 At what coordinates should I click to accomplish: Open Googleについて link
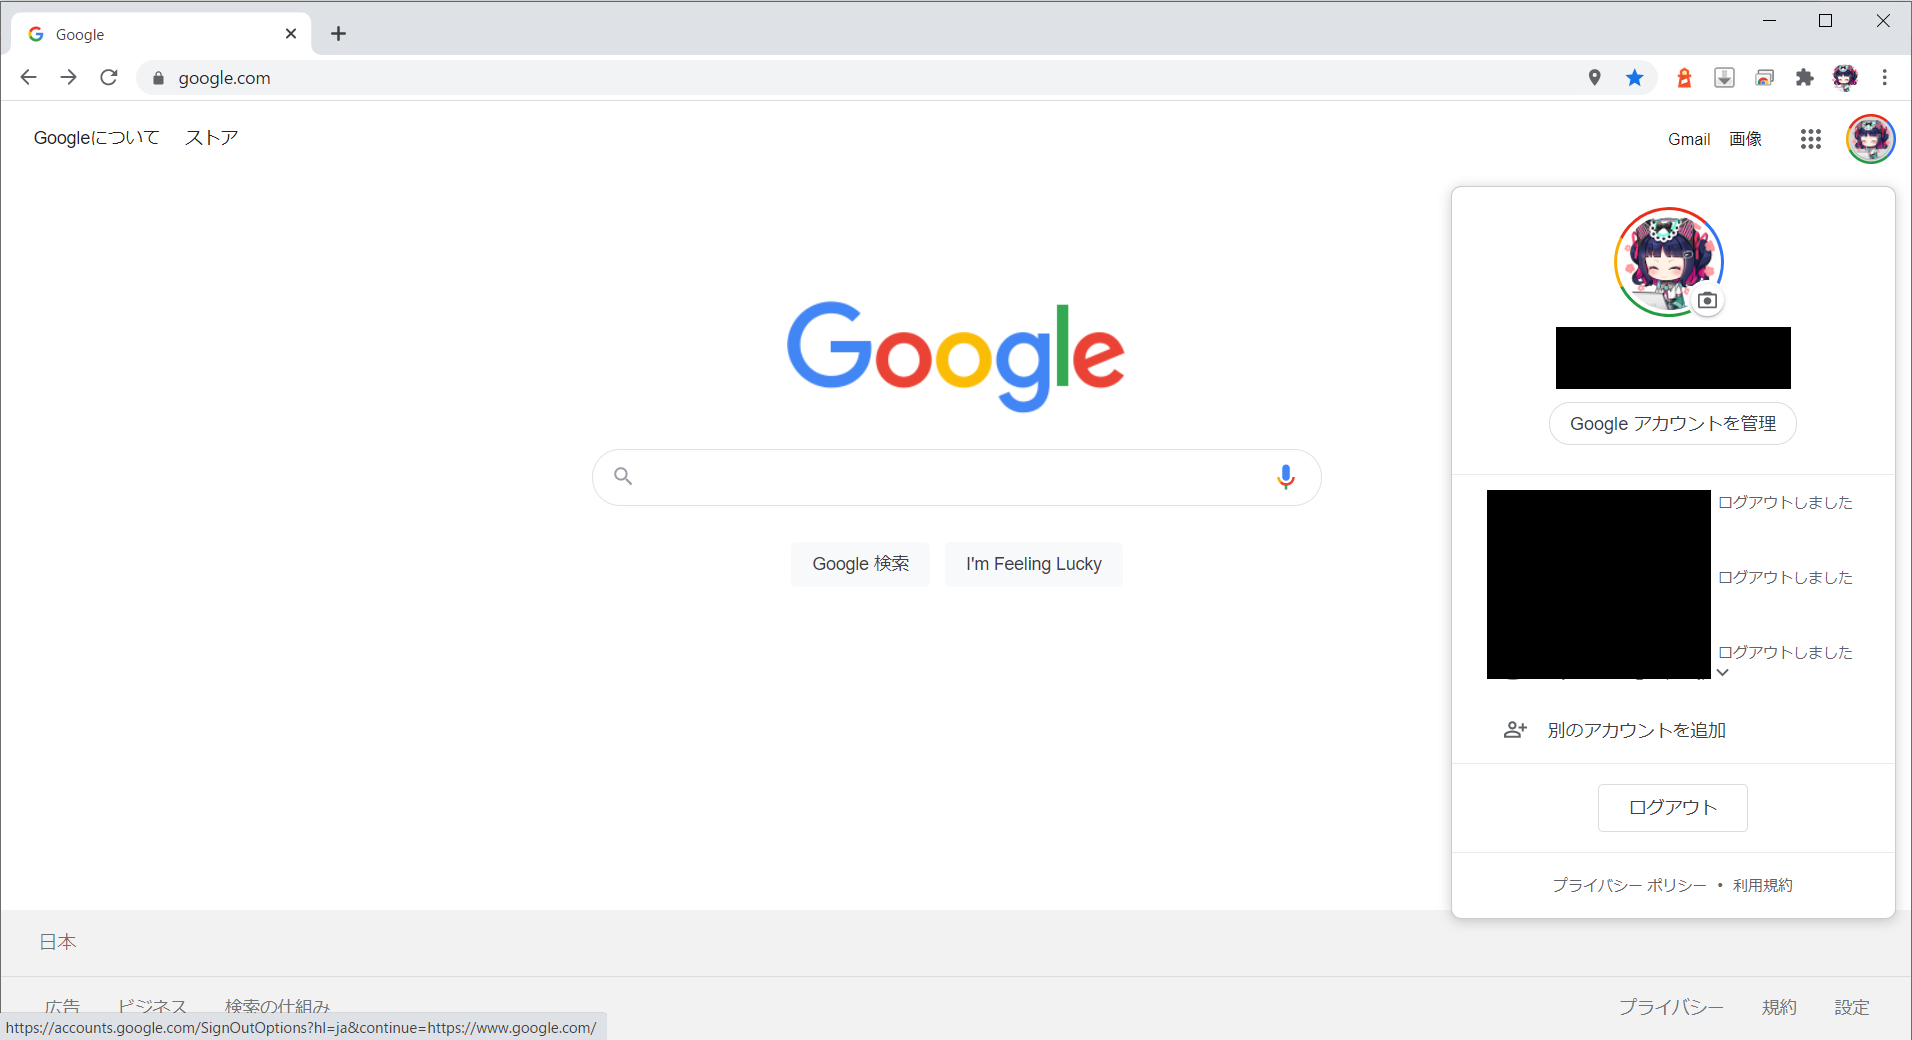(x=96, y=138)
